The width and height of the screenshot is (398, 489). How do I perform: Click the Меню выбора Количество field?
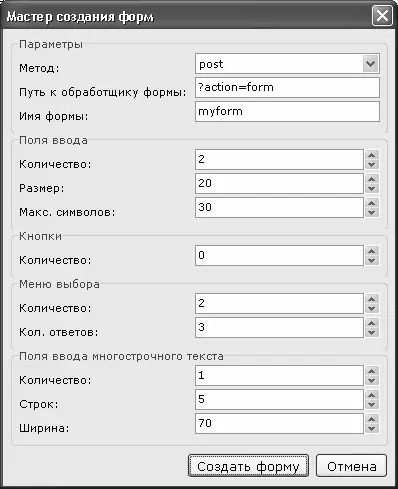coord(279,304)
